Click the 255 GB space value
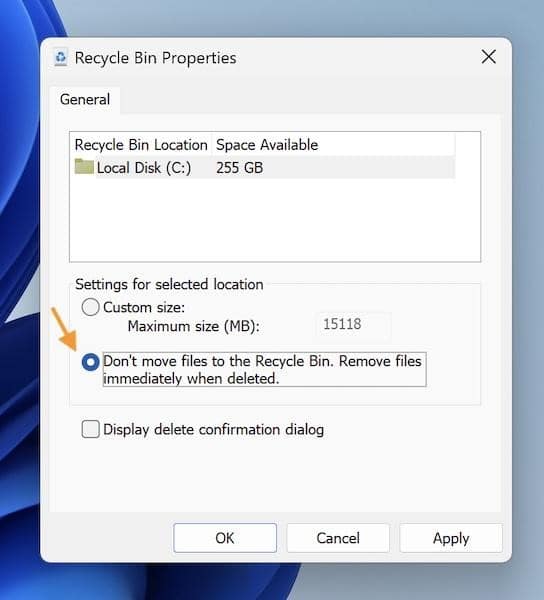This screenshot has height=600, width=544. coord(239,168)
